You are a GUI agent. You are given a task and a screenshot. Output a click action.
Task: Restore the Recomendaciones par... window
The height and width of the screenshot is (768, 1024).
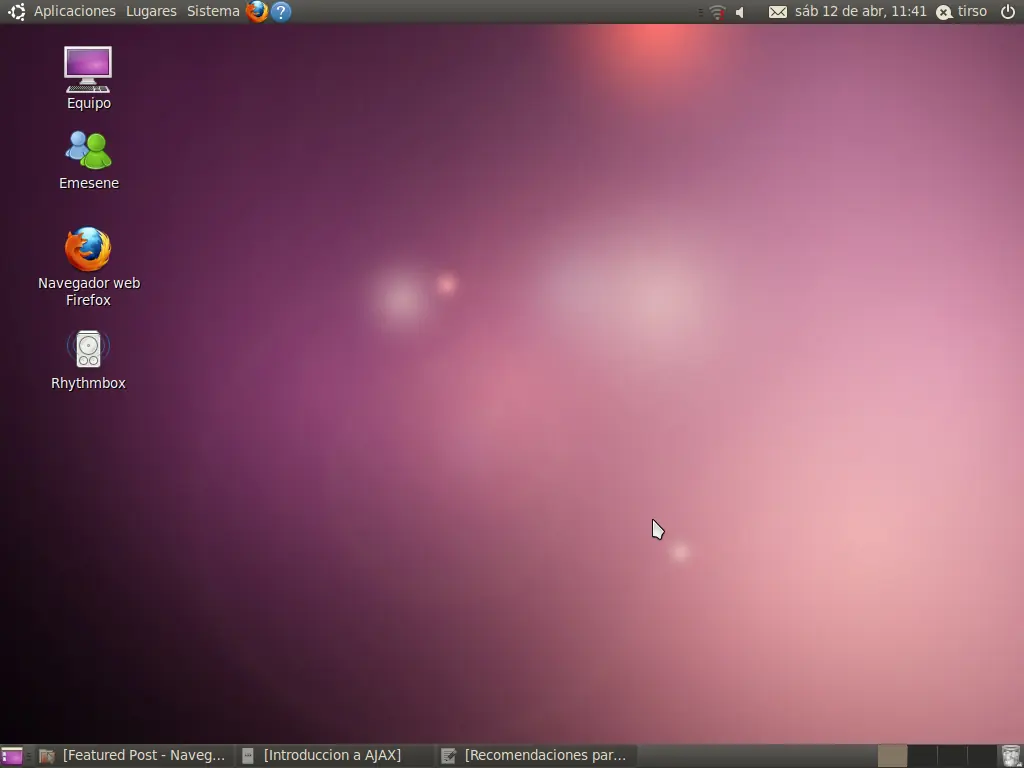pos(534,756)
